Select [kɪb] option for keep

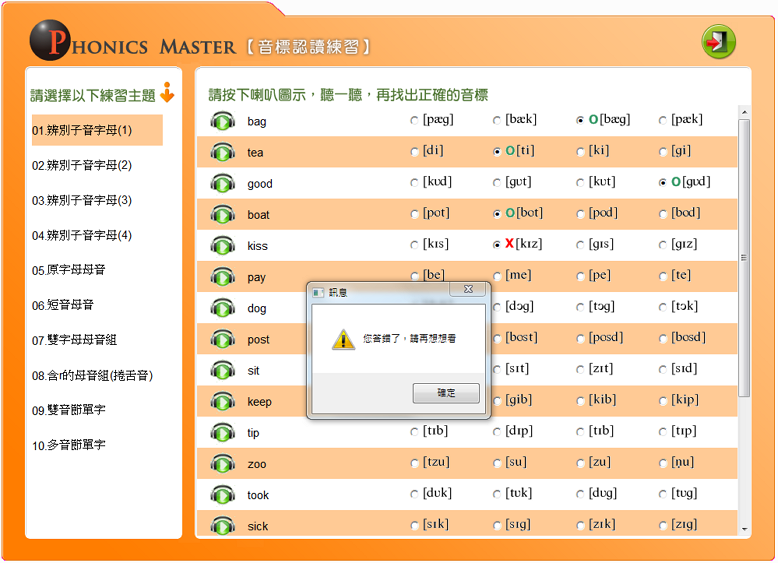pyautogui.click(x=580, y=401)
